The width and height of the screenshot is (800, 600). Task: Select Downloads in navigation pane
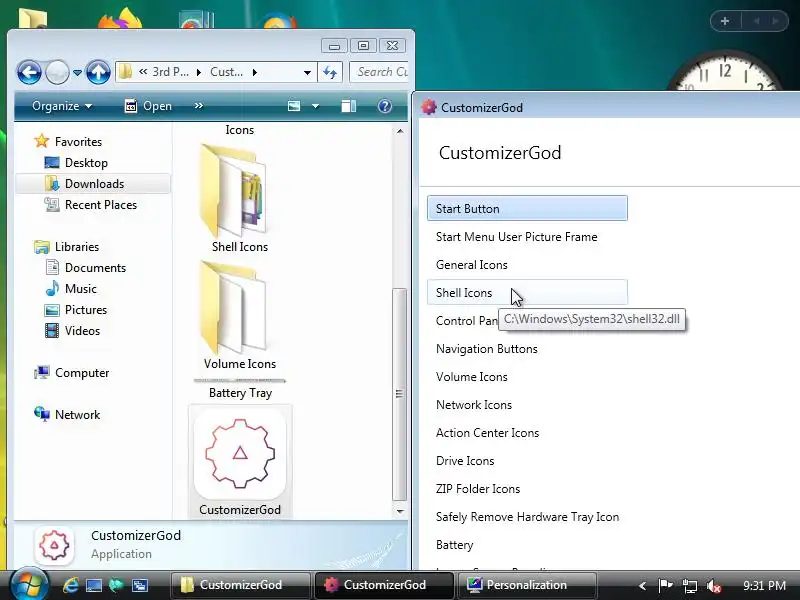(x=93, y=184)
